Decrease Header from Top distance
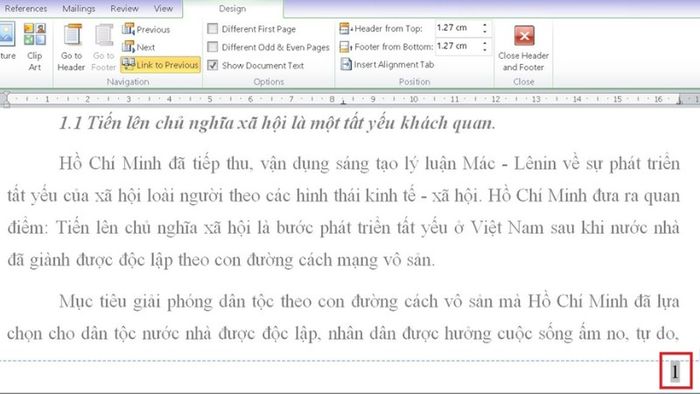The width and height of the screenshot is (700, 394). click(485, 32)
